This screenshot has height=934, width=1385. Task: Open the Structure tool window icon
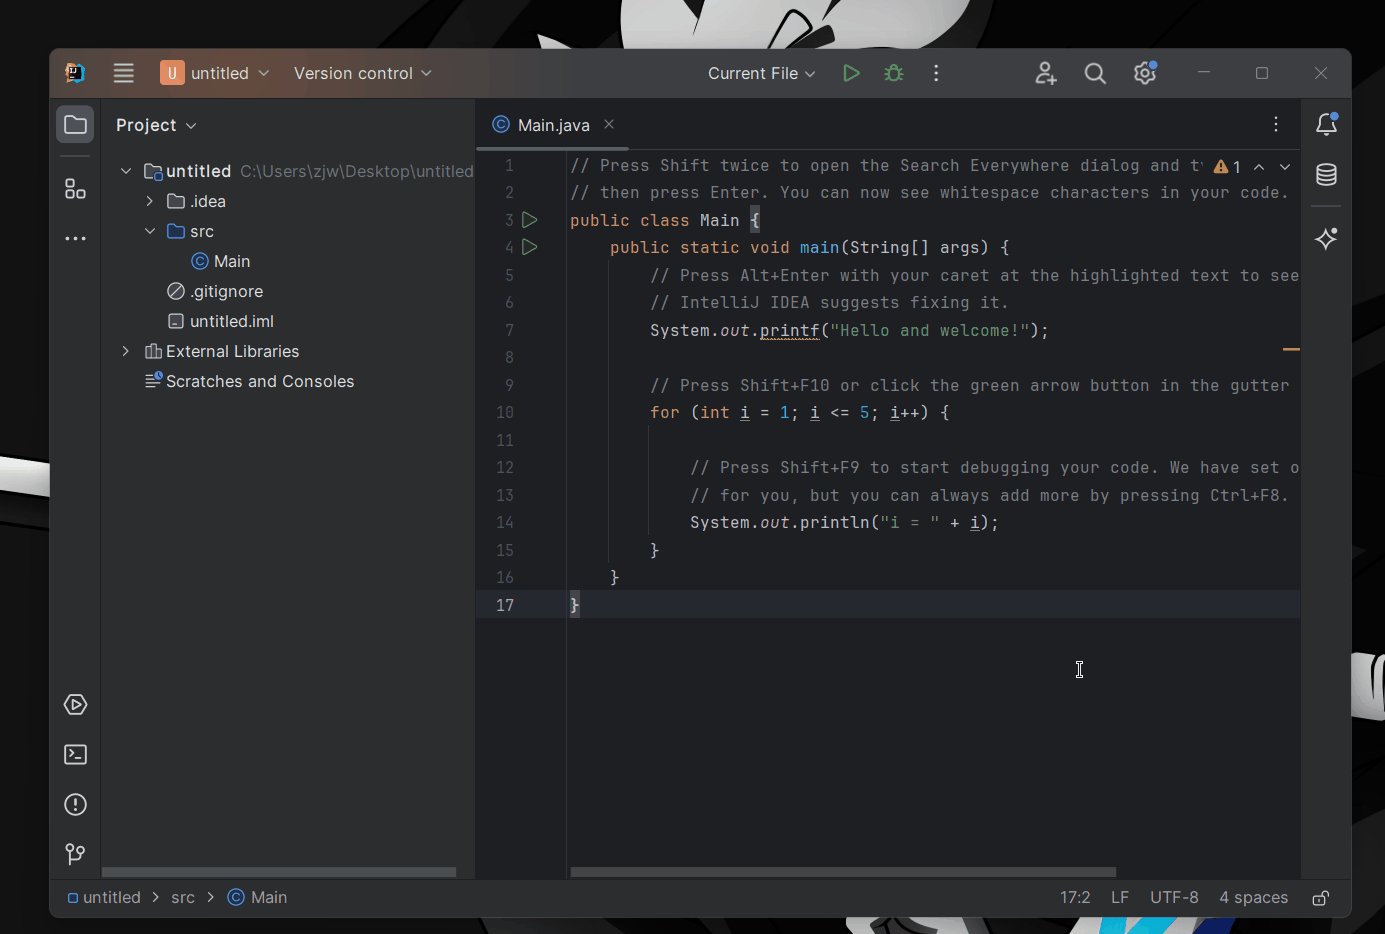click(75, 189)
